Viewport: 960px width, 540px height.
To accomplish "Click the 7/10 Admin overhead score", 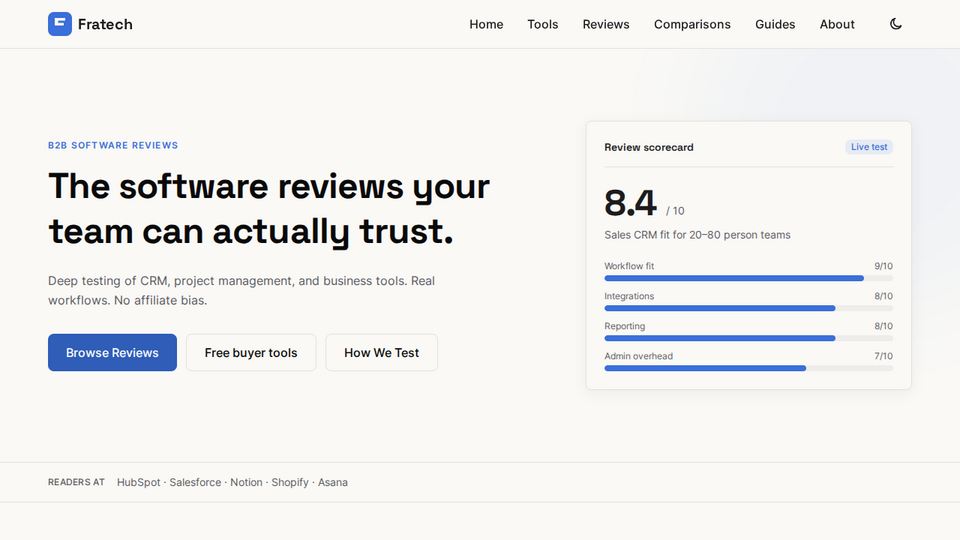I will [x=883, y=356].
